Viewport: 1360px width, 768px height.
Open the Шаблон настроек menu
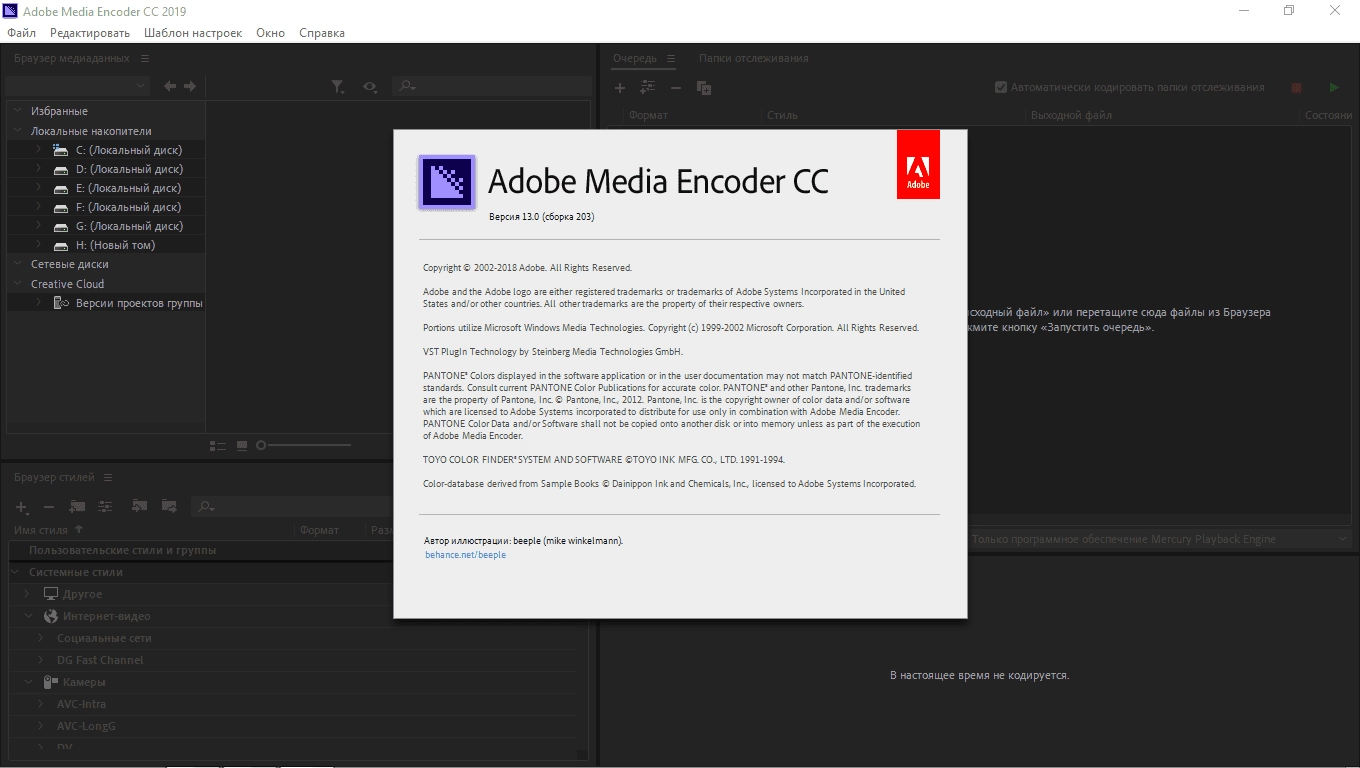tap(193, 33)
